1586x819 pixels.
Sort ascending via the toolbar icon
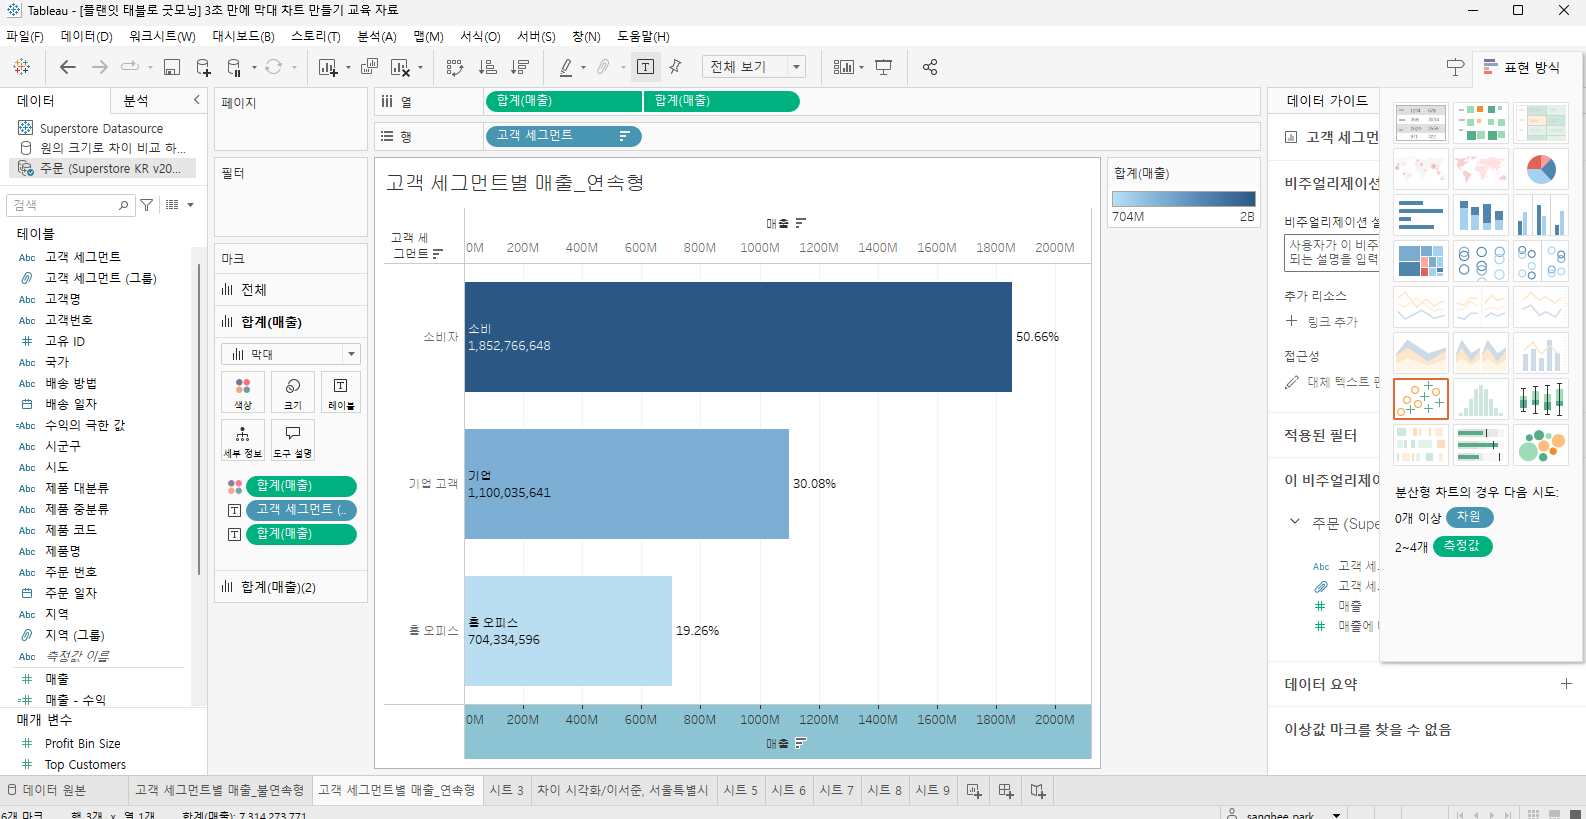point(488,67)
